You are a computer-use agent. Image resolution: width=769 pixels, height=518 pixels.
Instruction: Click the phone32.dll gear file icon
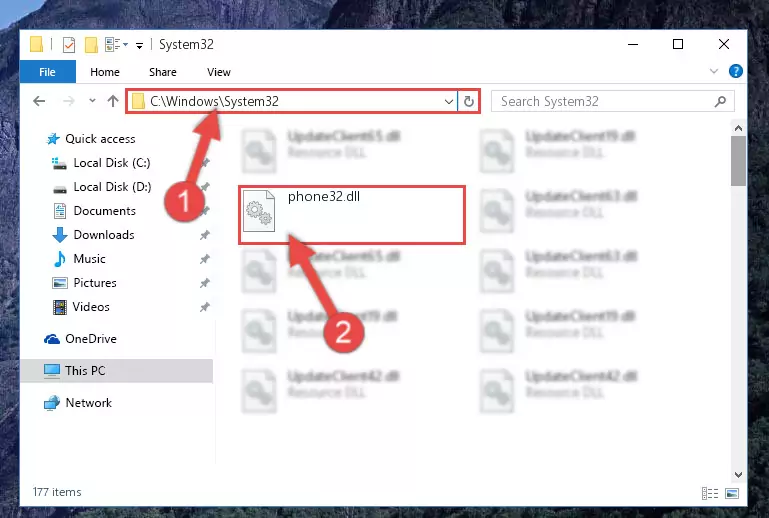point(259,211)
